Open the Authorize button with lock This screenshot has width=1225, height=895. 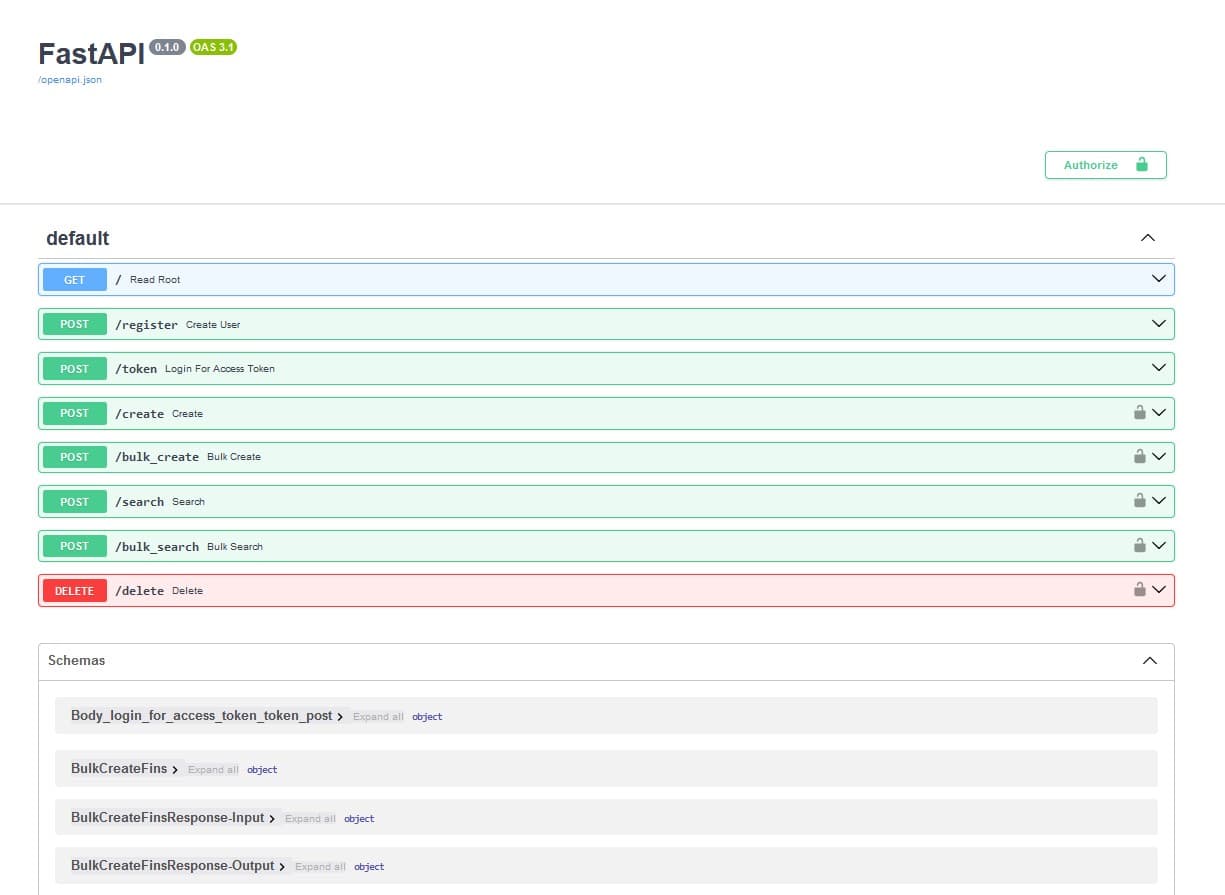tap(1105, 165)
